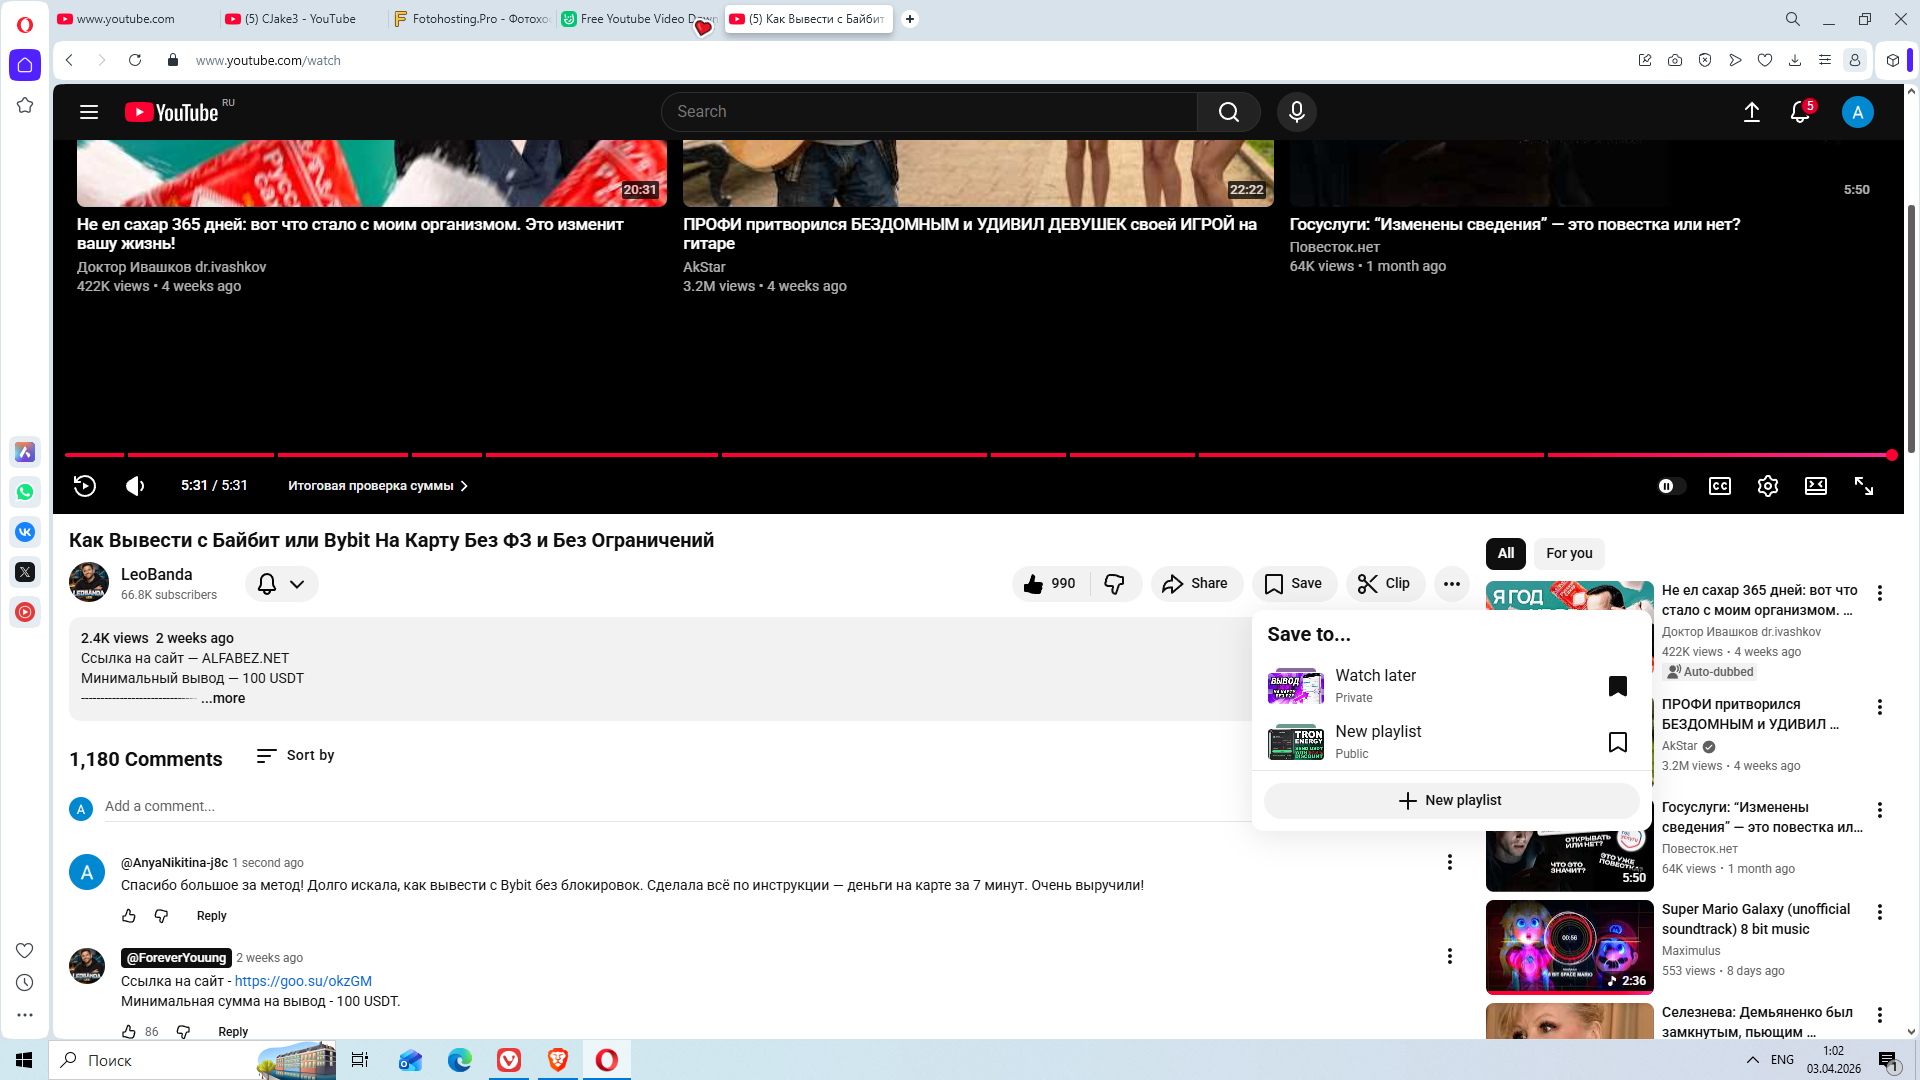Screen dimensions: 1920x1080
Task: Switch to the CJake3 YouTube browser tab
Action: click(x=300, y=19)
